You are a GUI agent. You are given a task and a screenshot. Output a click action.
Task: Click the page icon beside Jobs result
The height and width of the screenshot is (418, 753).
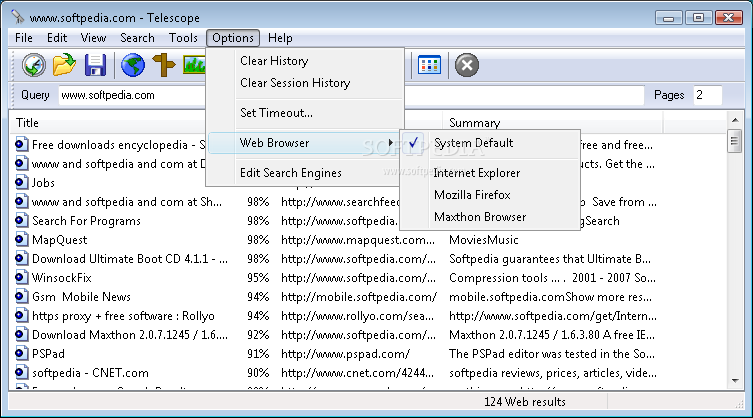coord(21,182)
